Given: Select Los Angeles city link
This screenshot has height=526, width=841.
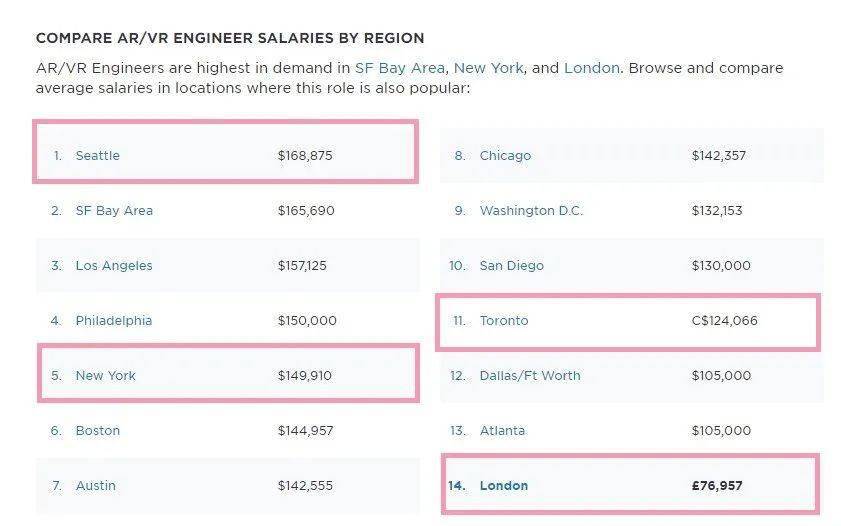Looking at the screenshot, I should [x=114, y=266].
